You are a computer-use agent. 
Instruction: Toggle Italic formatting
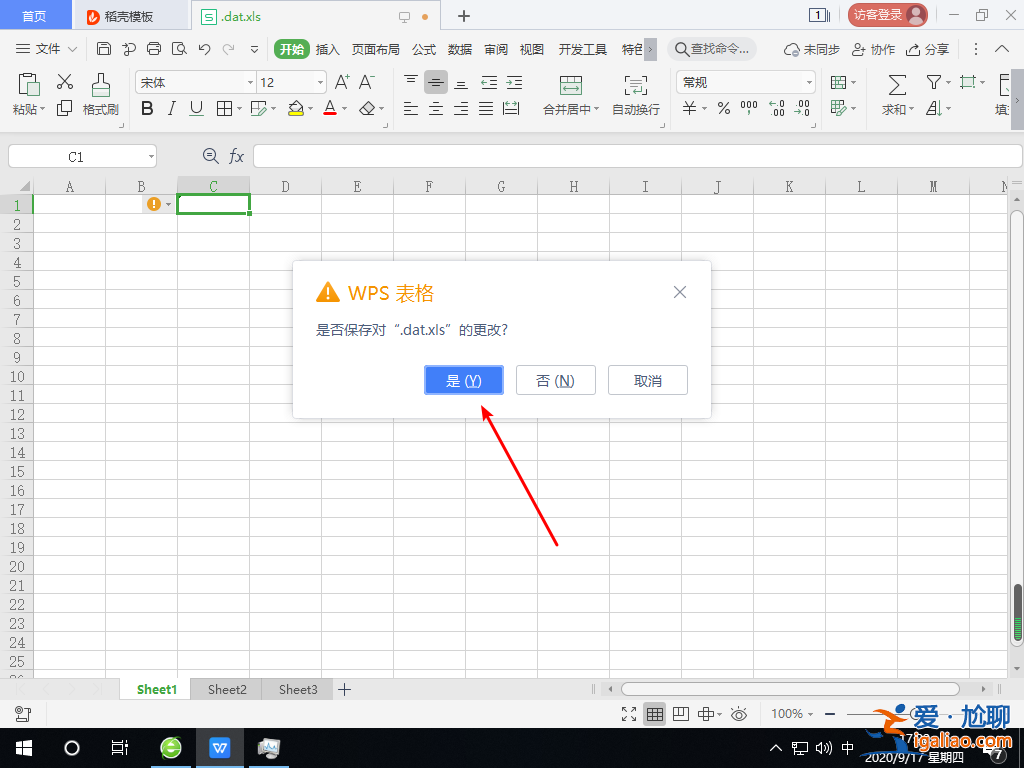tap(171, 109)
